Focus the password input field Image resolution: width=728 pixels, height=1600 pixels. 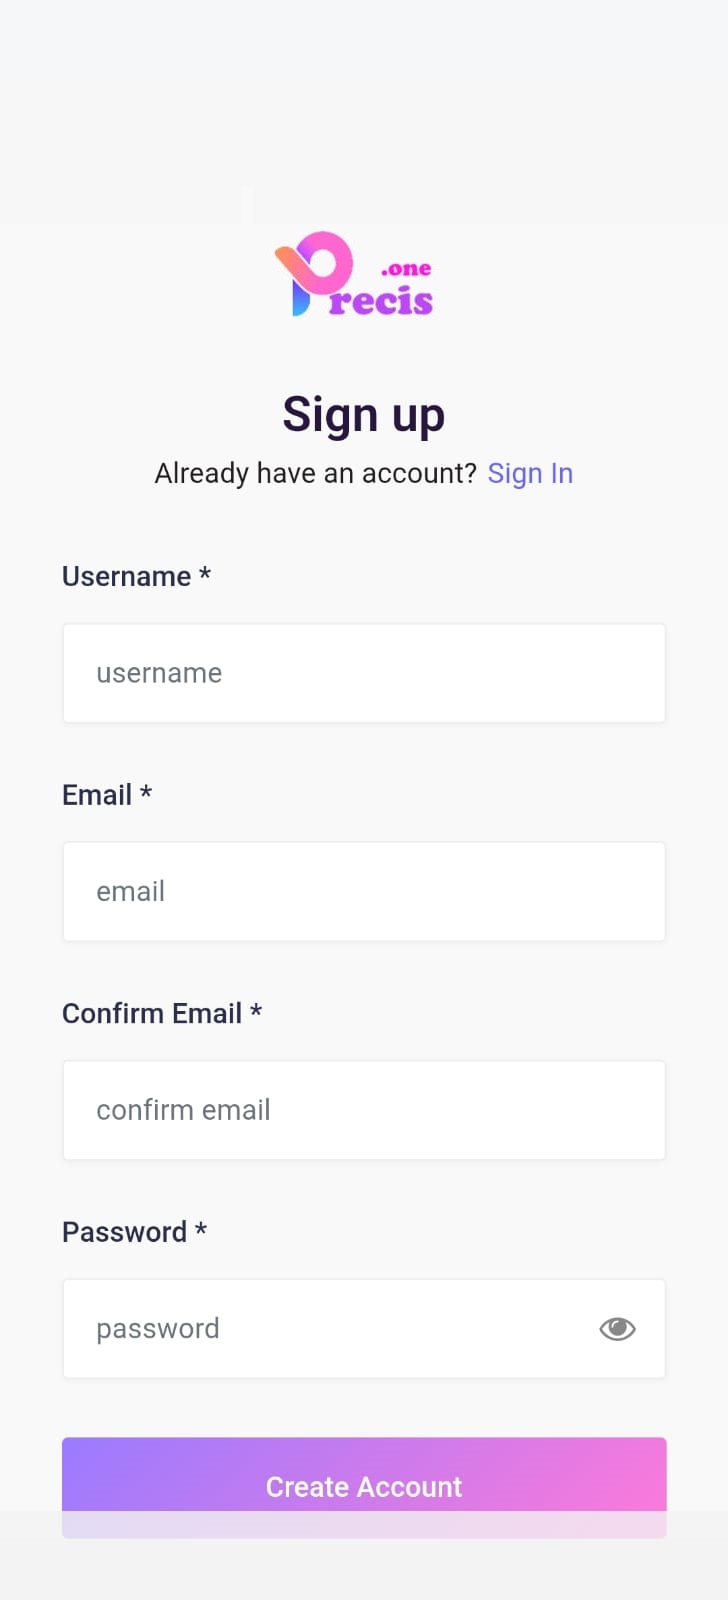point(330,1328)
